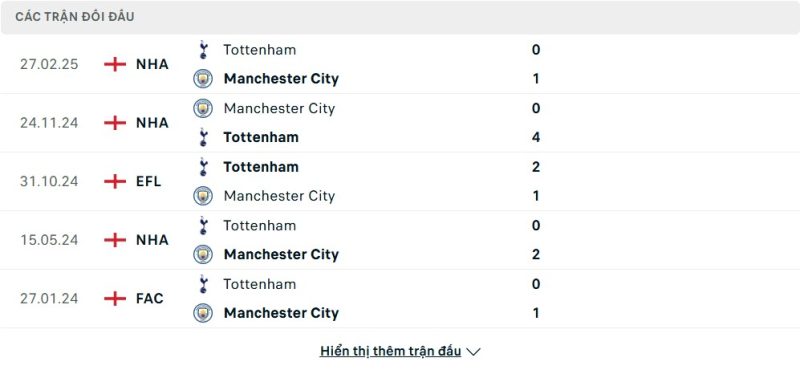Open the NHA league label for 15.05.24
Viewport: 800px width, 374px height.
pos(152,240)
